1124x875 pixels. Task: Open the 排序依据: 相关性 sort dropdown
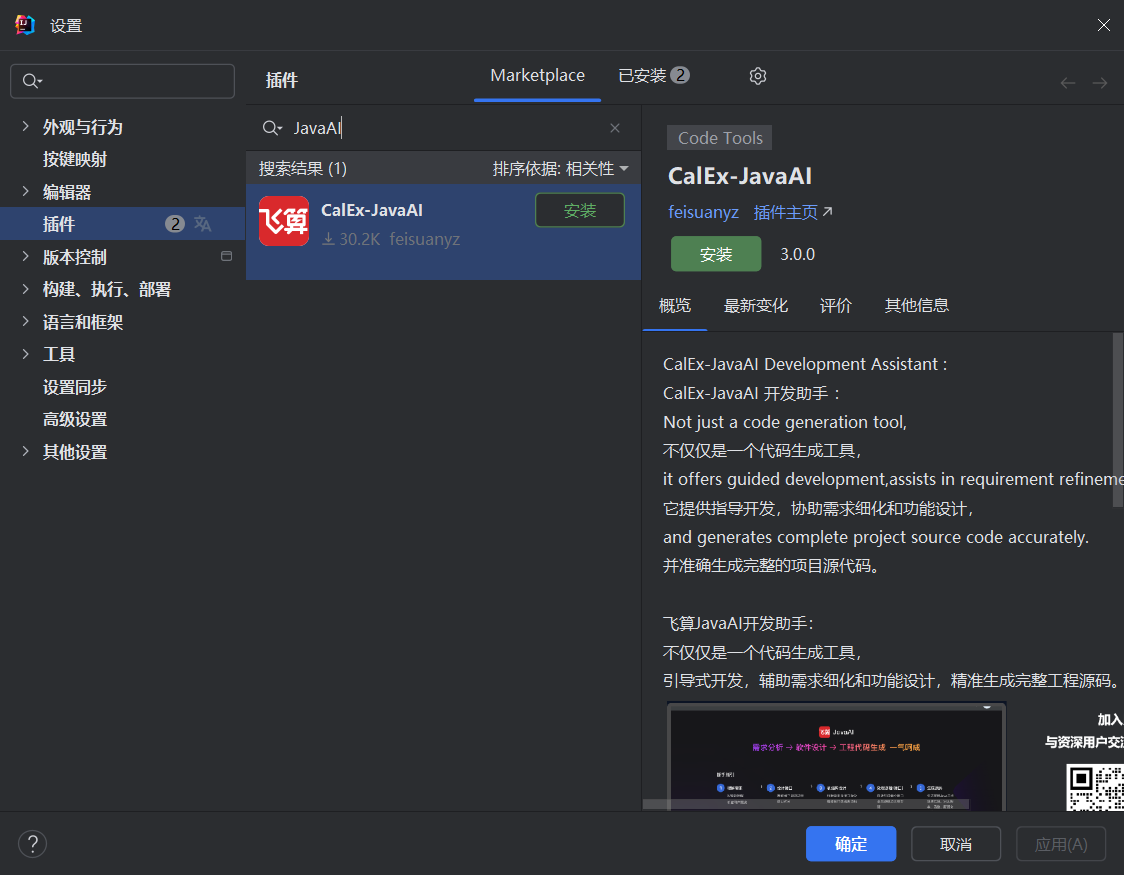pos(561,168)
